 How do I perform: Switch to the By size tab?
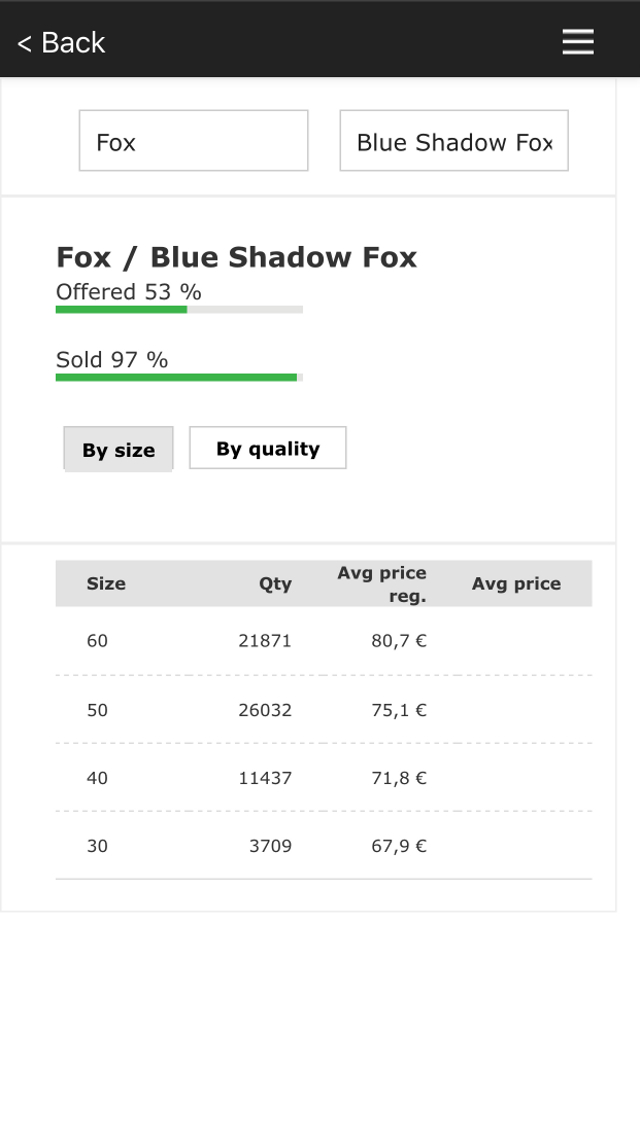[x=118, y=449]
